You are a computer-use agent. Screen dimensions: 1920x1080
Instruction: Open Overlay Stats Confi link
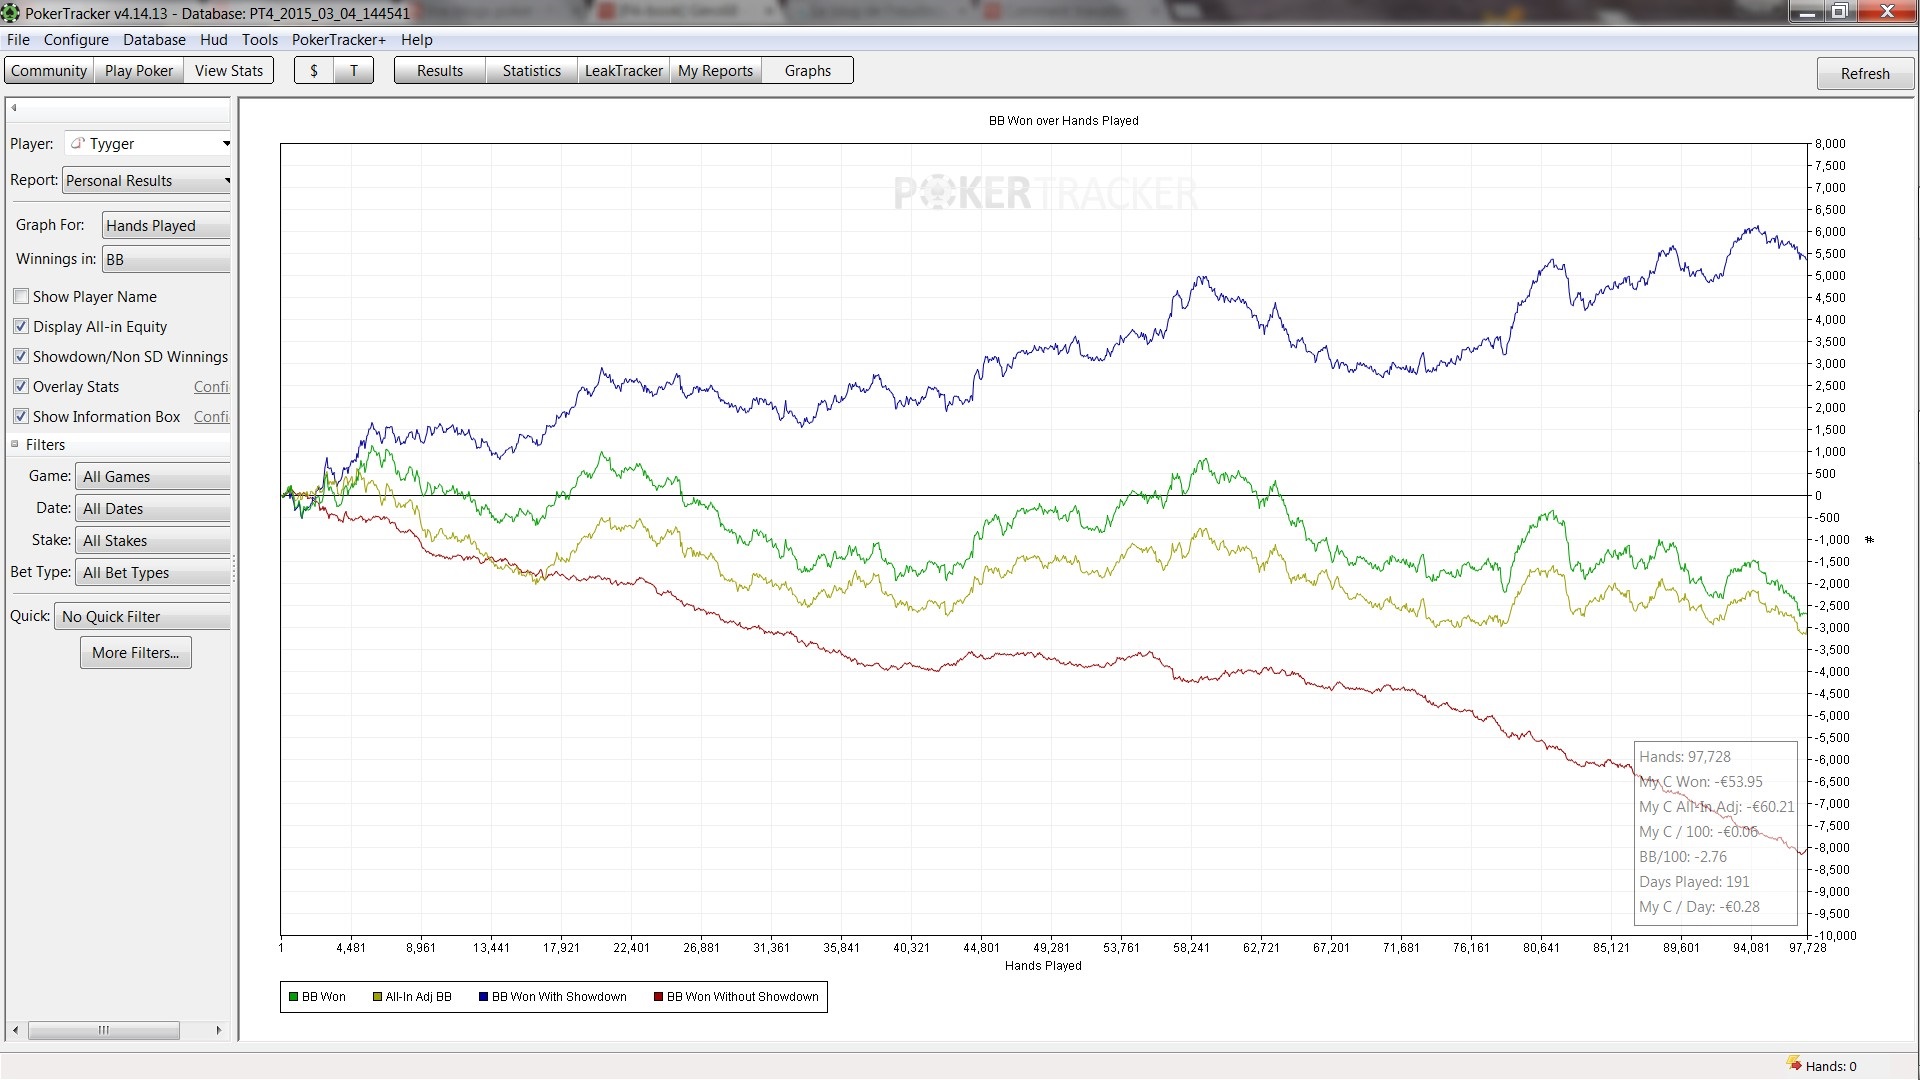[x=211, y=387]
